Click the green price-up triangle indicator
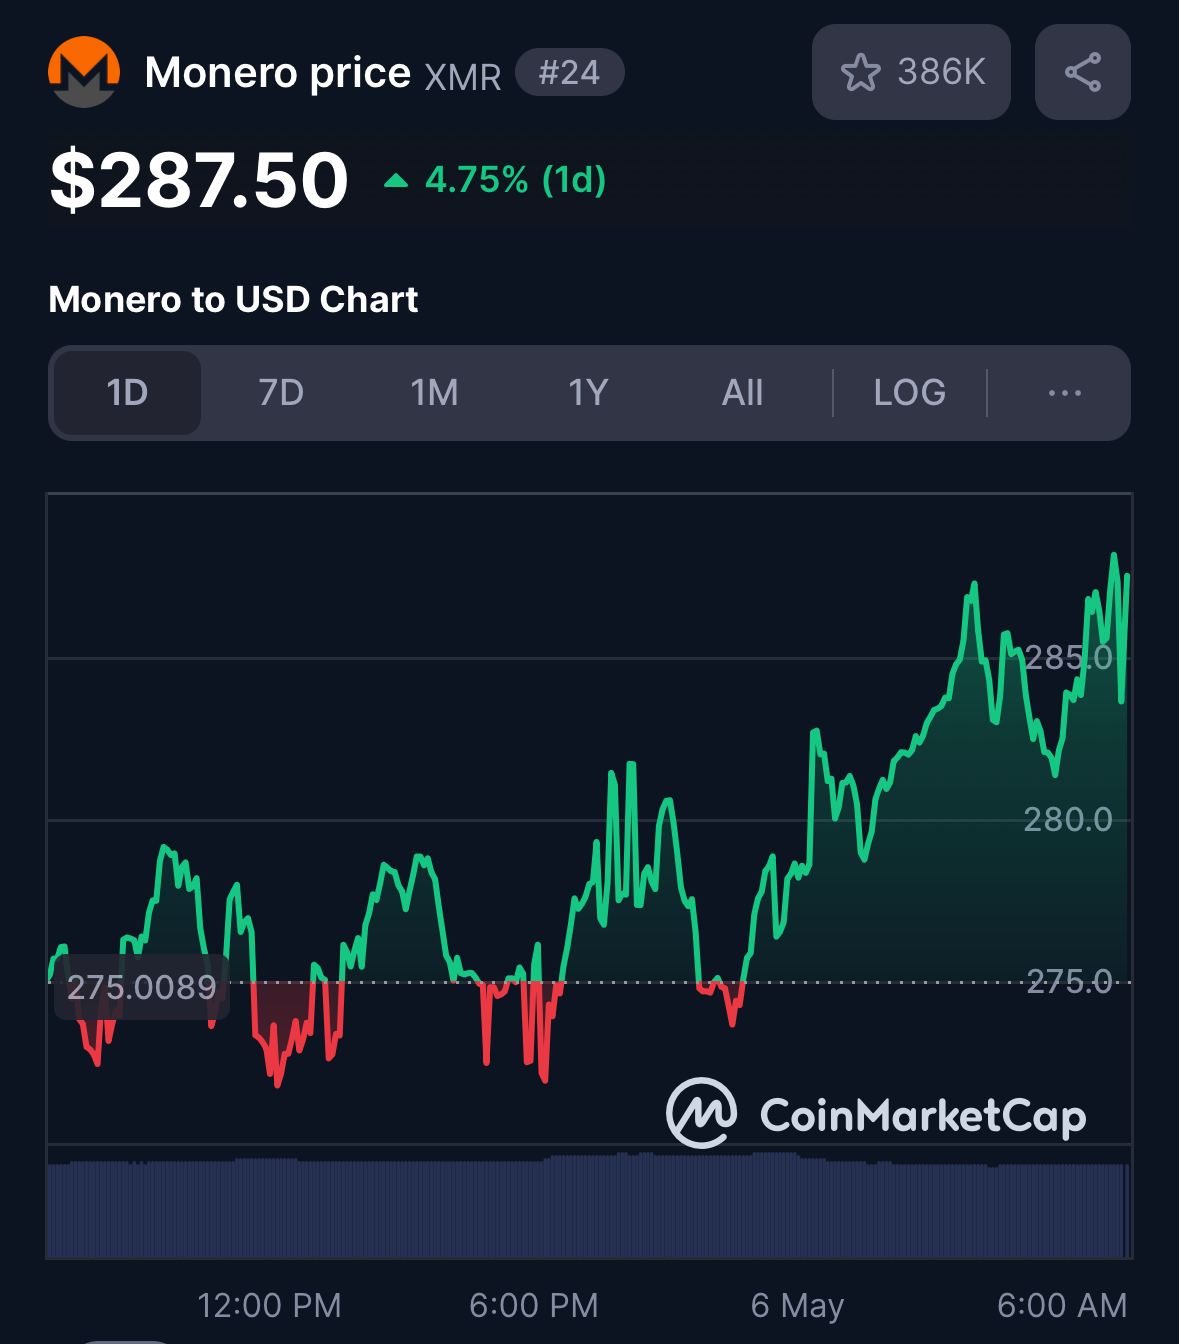Image resolution: width=1179 pixels, height=1344 pixels. [396, 181]
